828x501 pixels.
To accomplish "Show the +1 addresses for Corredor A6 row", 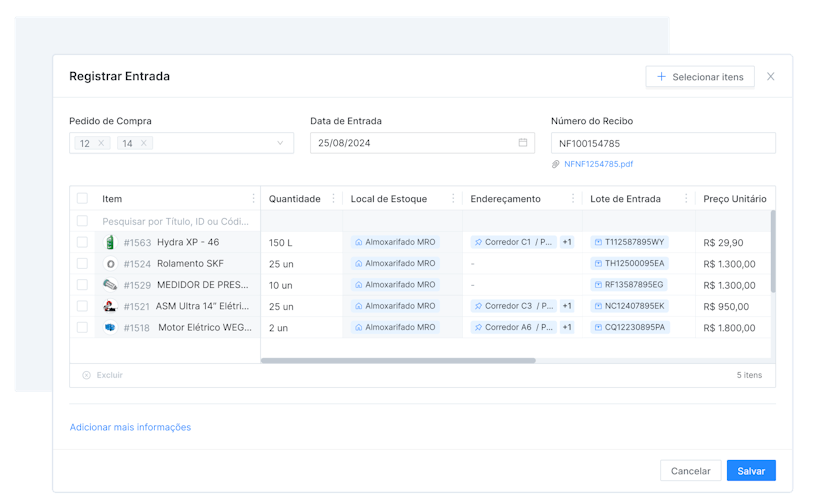I will pyautogui.click(x=567, y=327).
